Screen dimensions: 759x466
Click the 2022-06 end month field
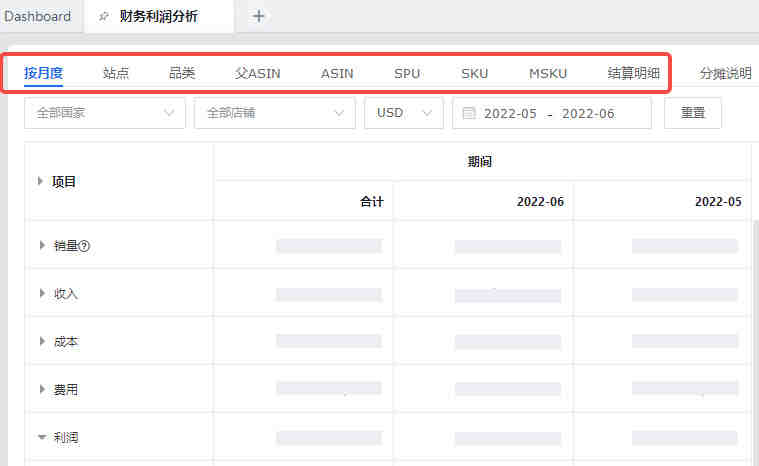click(588, 114)
